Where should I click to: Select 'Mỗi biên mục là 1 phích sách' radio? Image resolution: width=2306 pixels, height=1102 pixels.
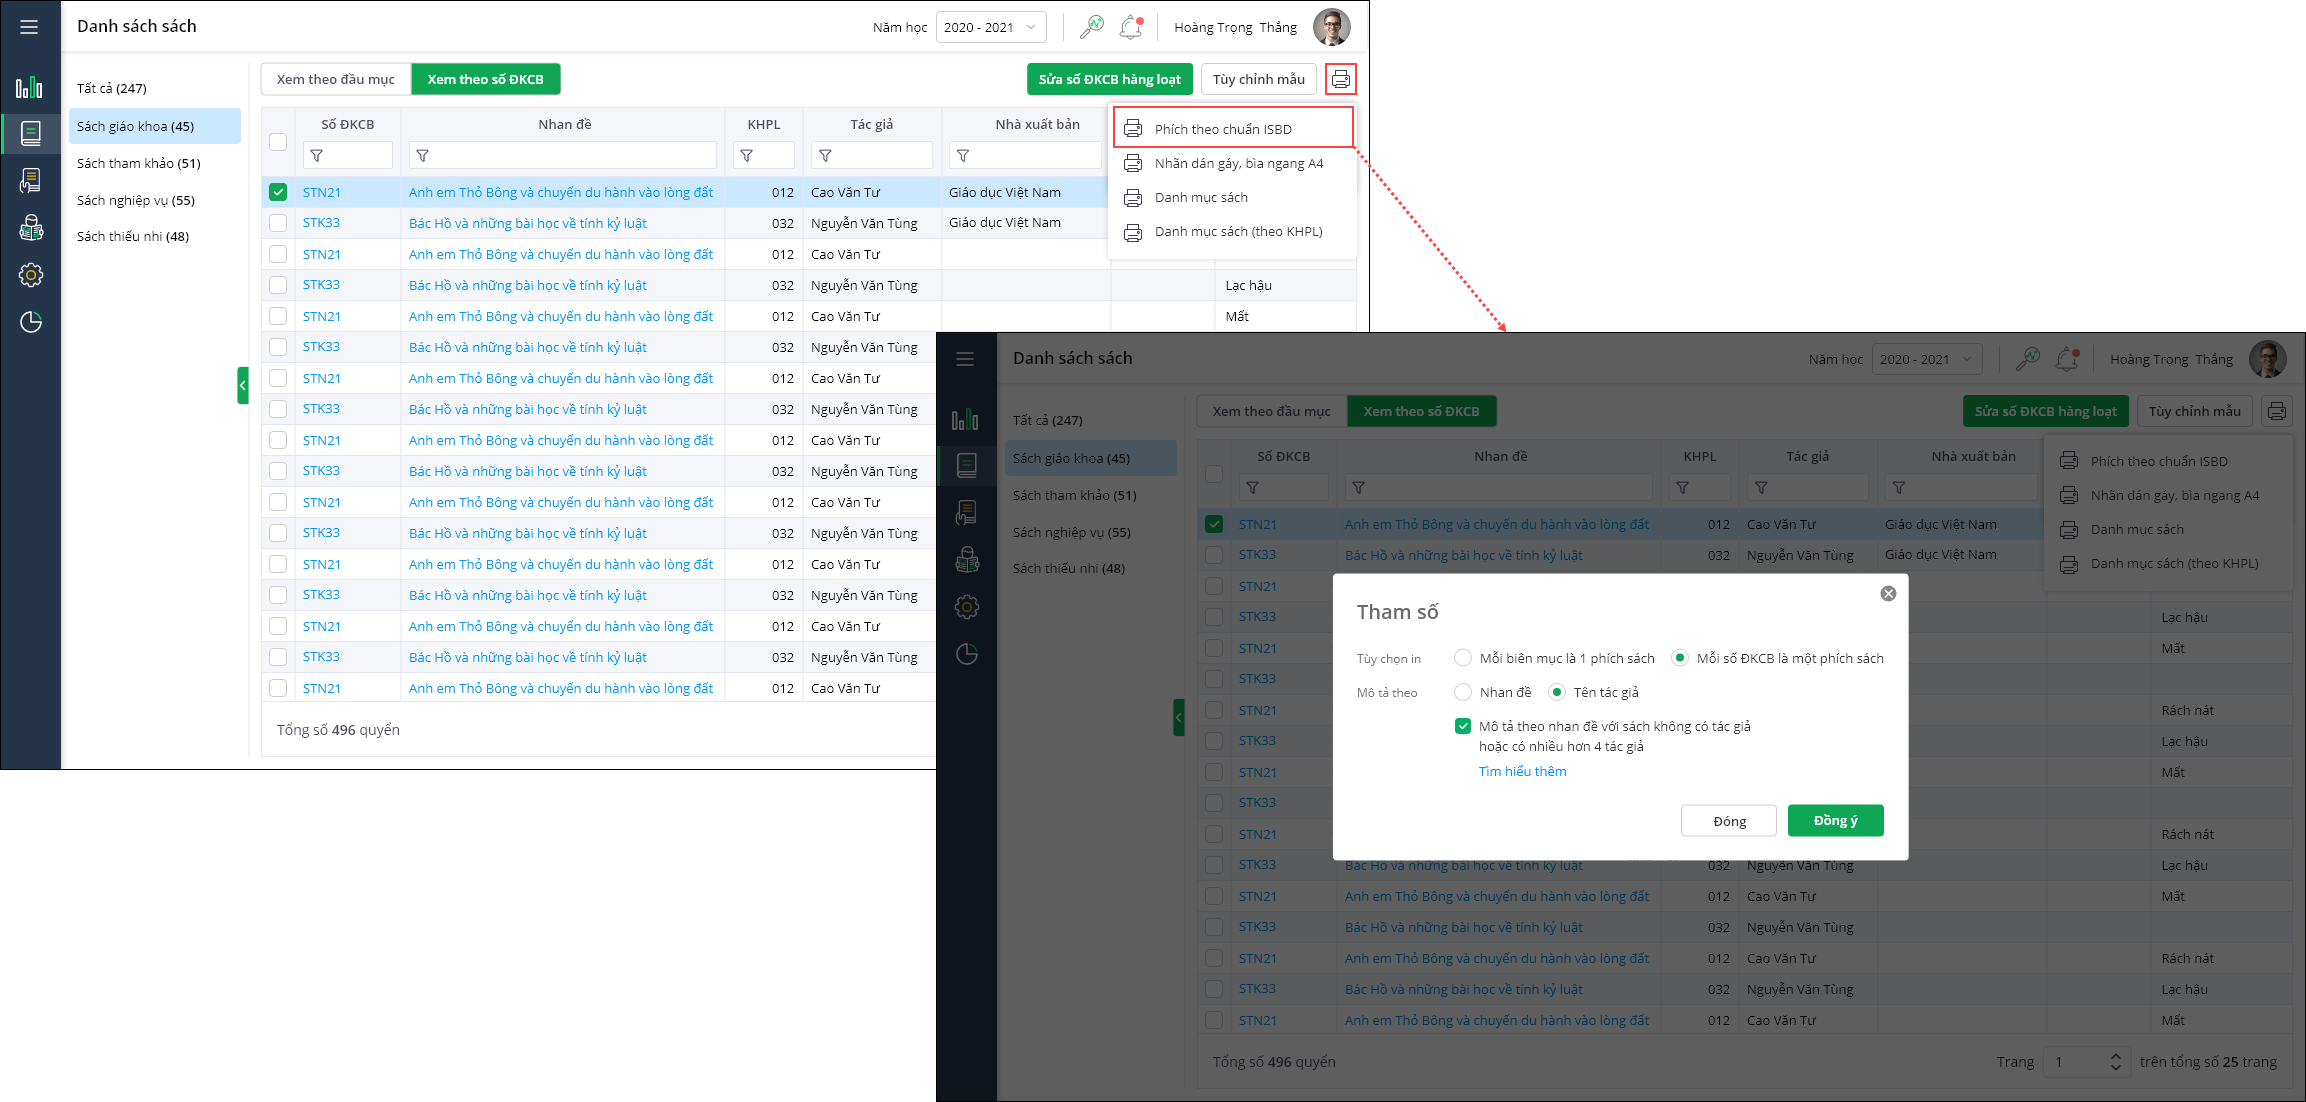(1463, 658)
